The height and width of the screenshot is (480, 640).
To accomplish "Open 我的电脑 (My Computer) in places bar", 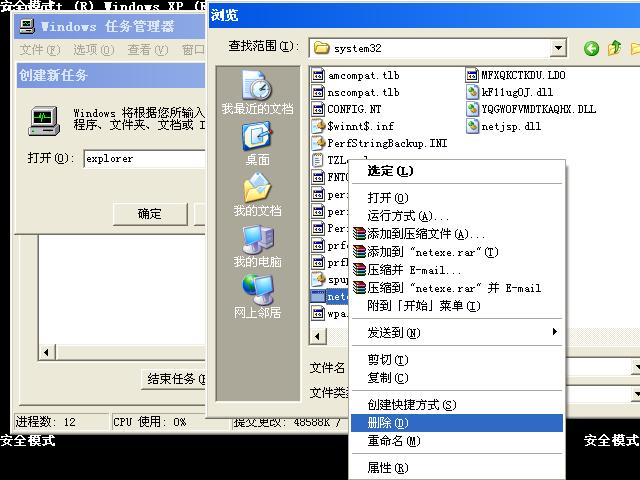I will pyautogui.click(x=257, y=246).
